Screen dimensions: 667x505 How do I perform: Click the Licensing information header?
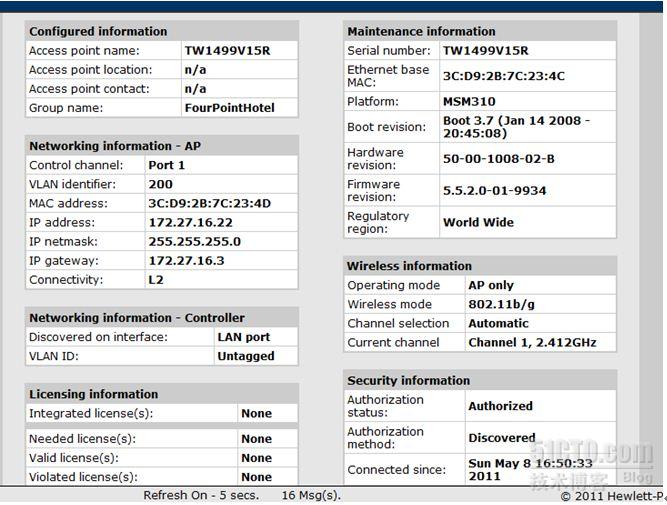162,394
